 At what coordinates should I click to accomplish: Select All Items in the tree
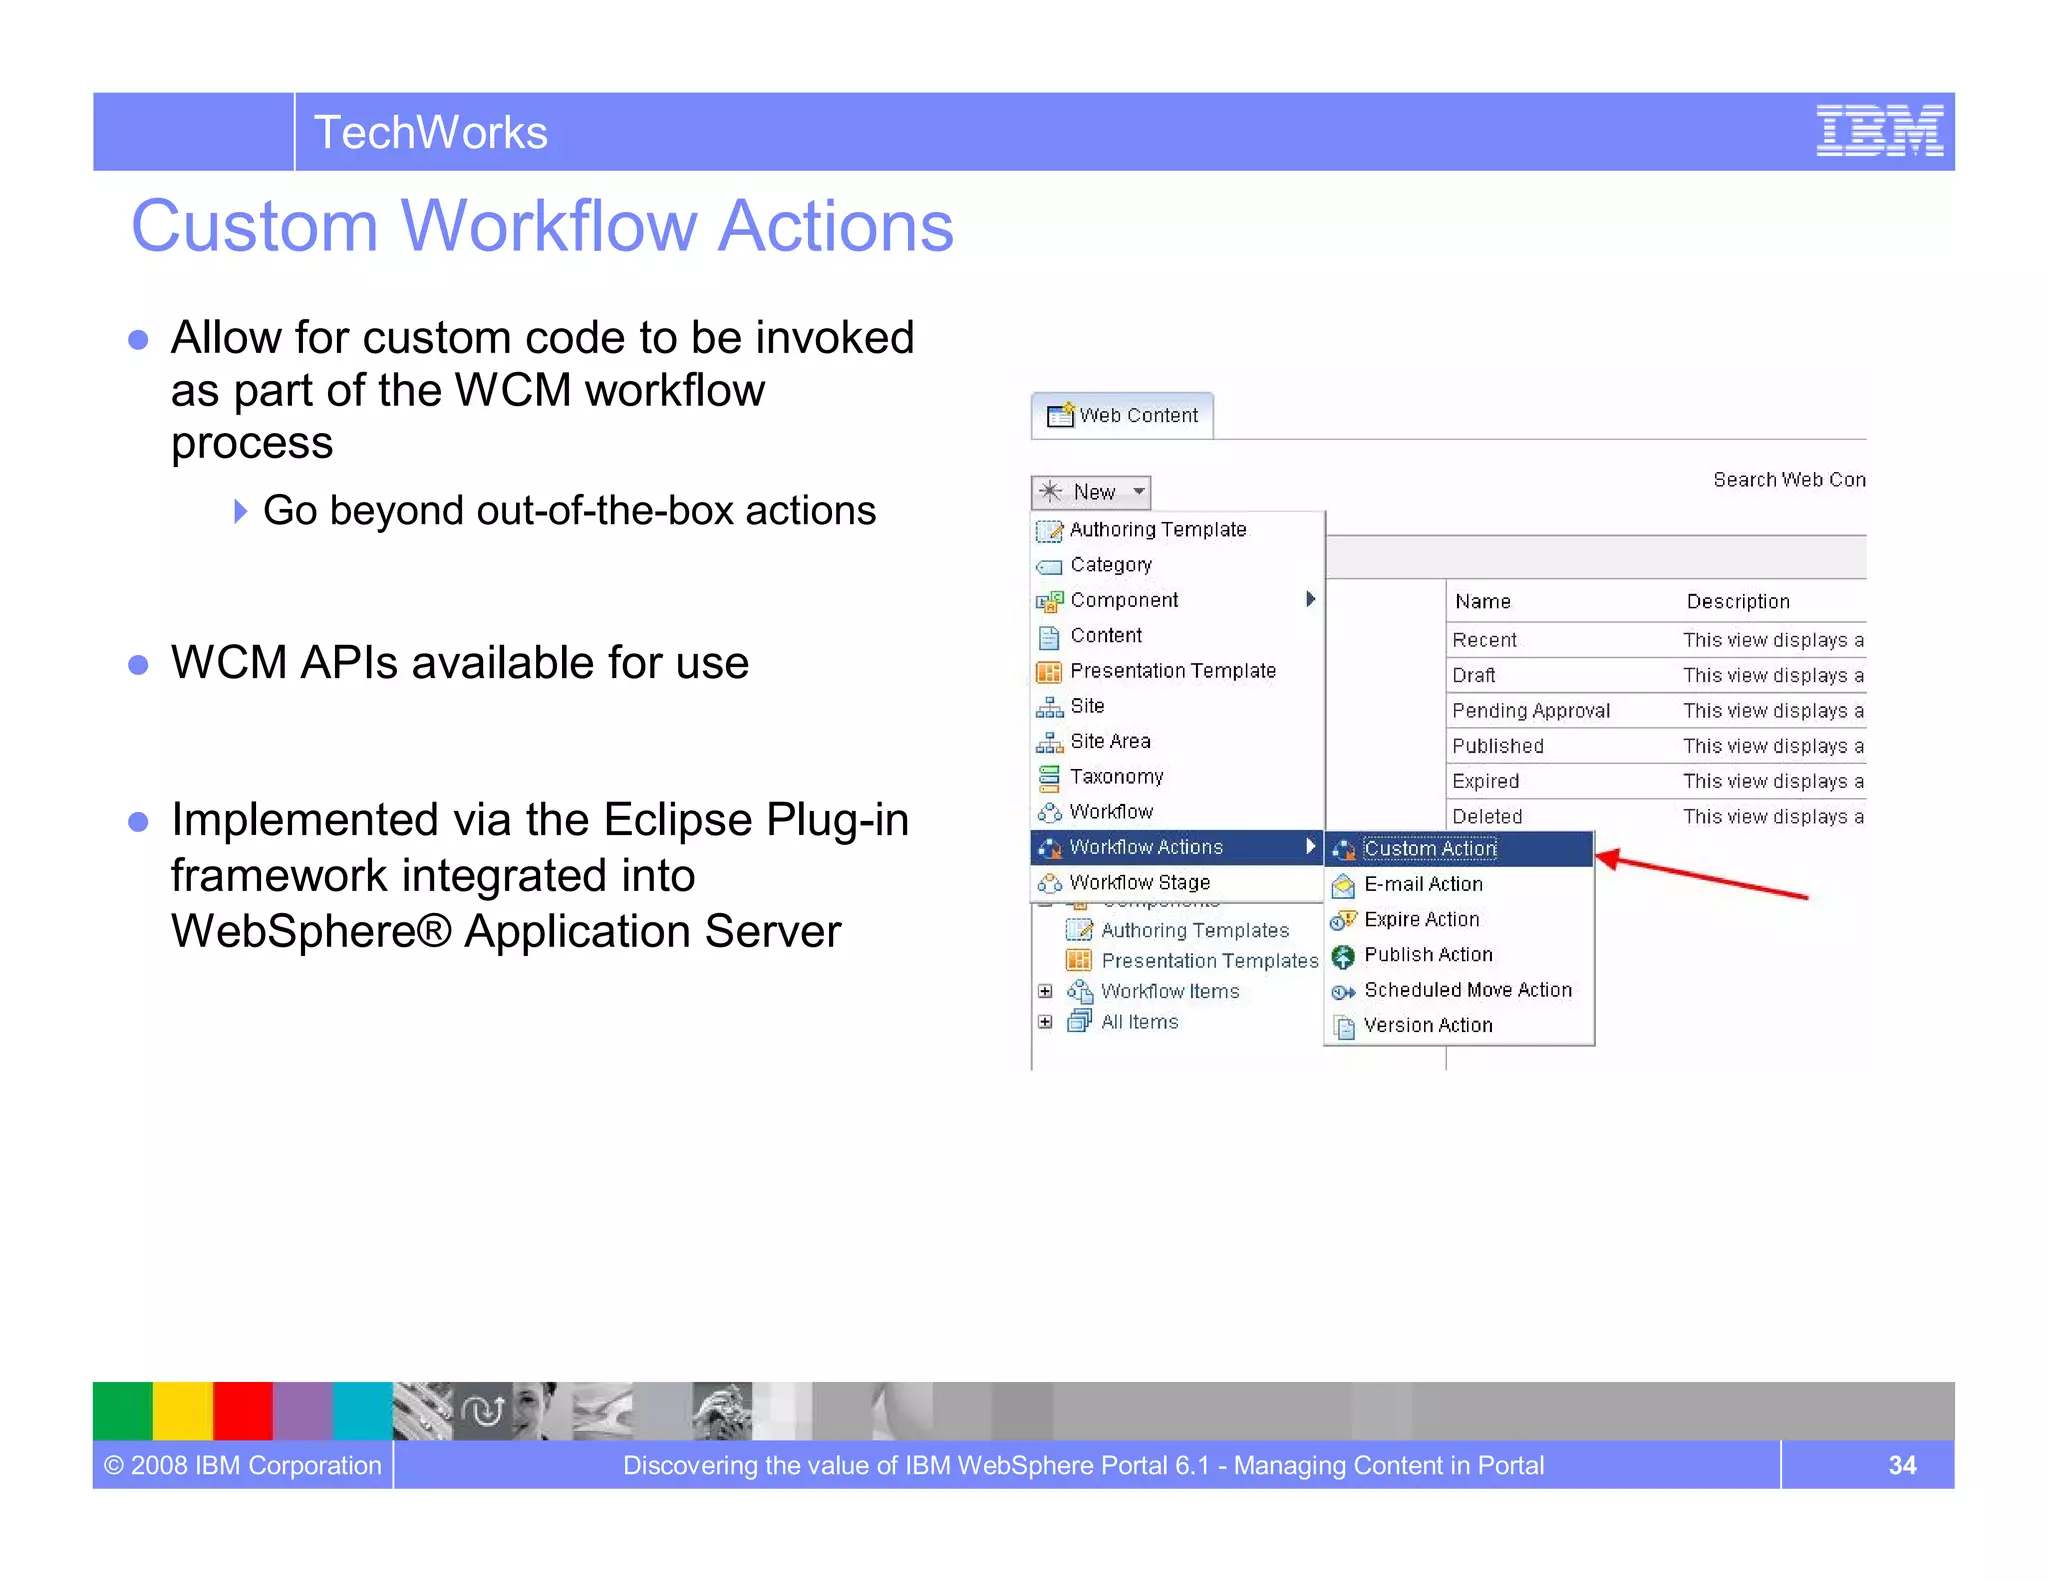point(1139,1022)
